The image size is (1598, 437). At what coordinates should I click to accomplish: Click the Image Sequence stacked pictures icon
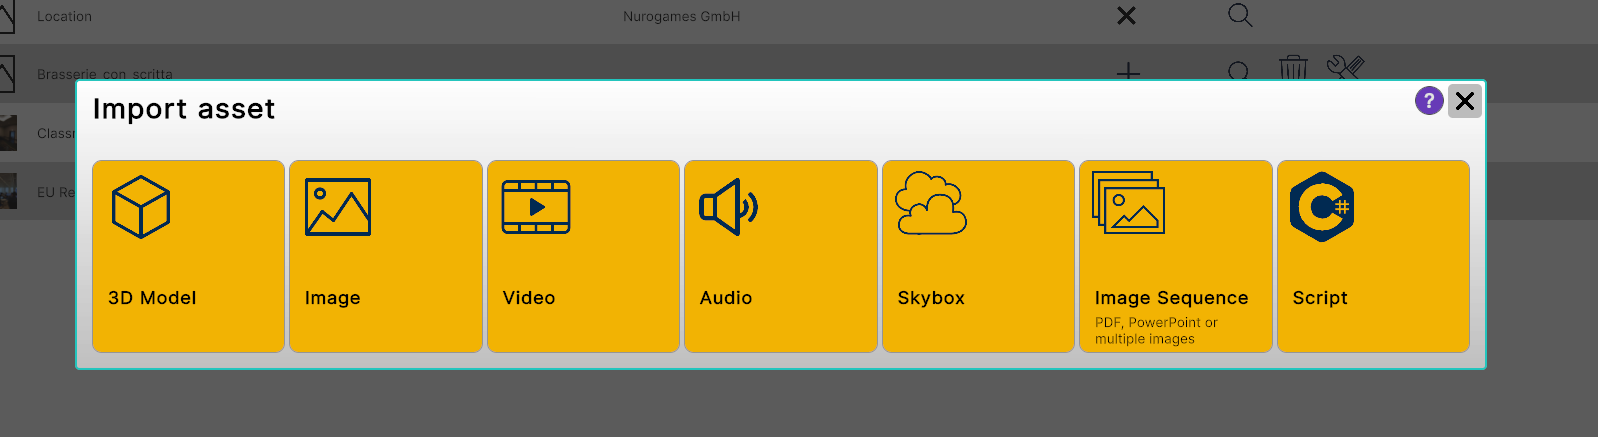1128,203
